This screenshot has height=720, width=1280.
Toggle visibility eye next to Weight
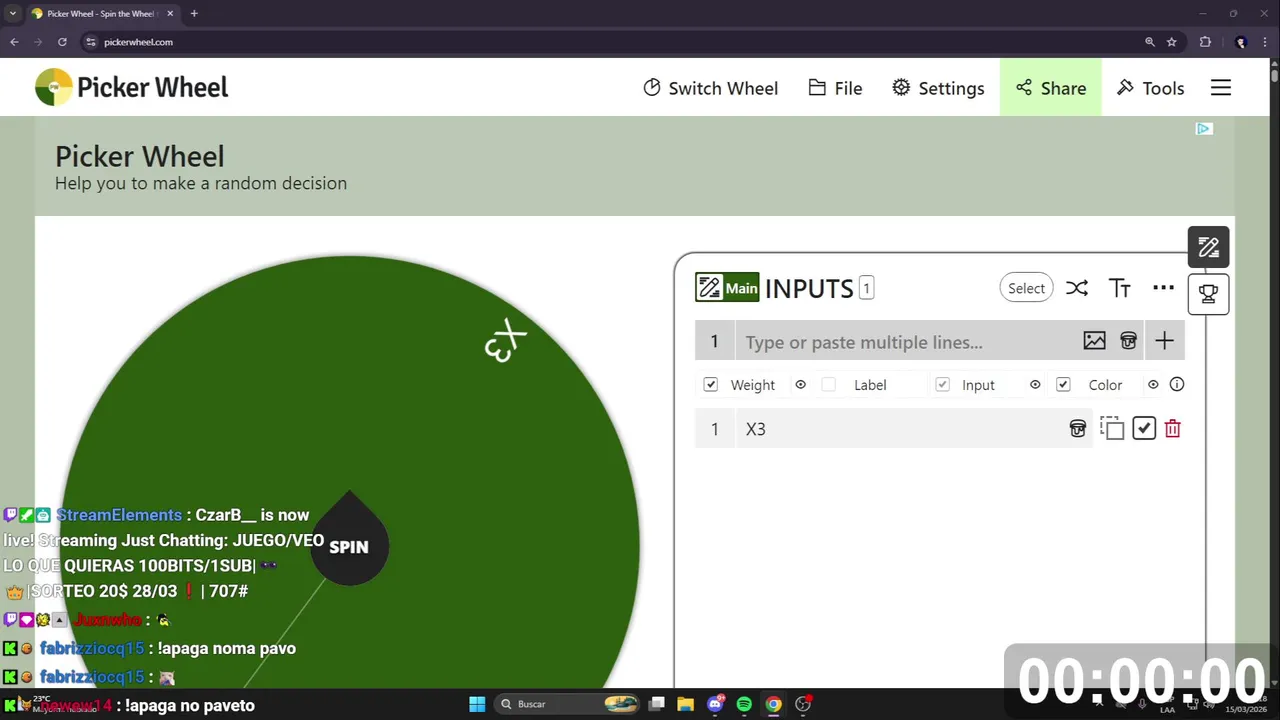(800, 384)
